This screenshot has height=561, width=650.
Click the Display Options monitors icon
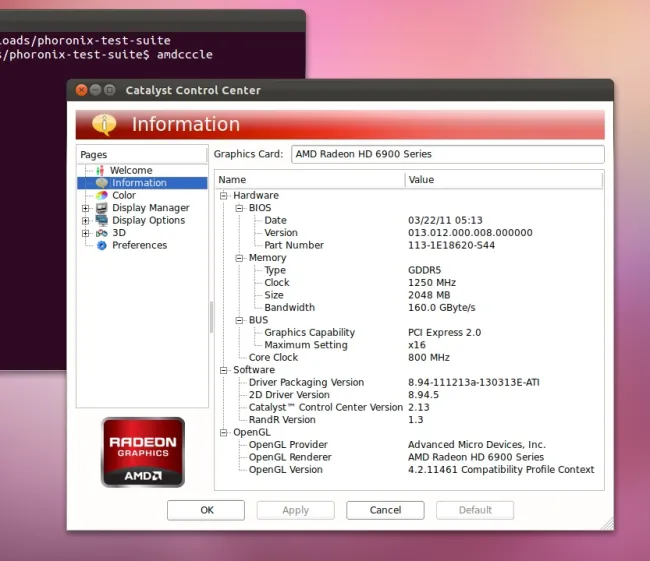[102, 220]
